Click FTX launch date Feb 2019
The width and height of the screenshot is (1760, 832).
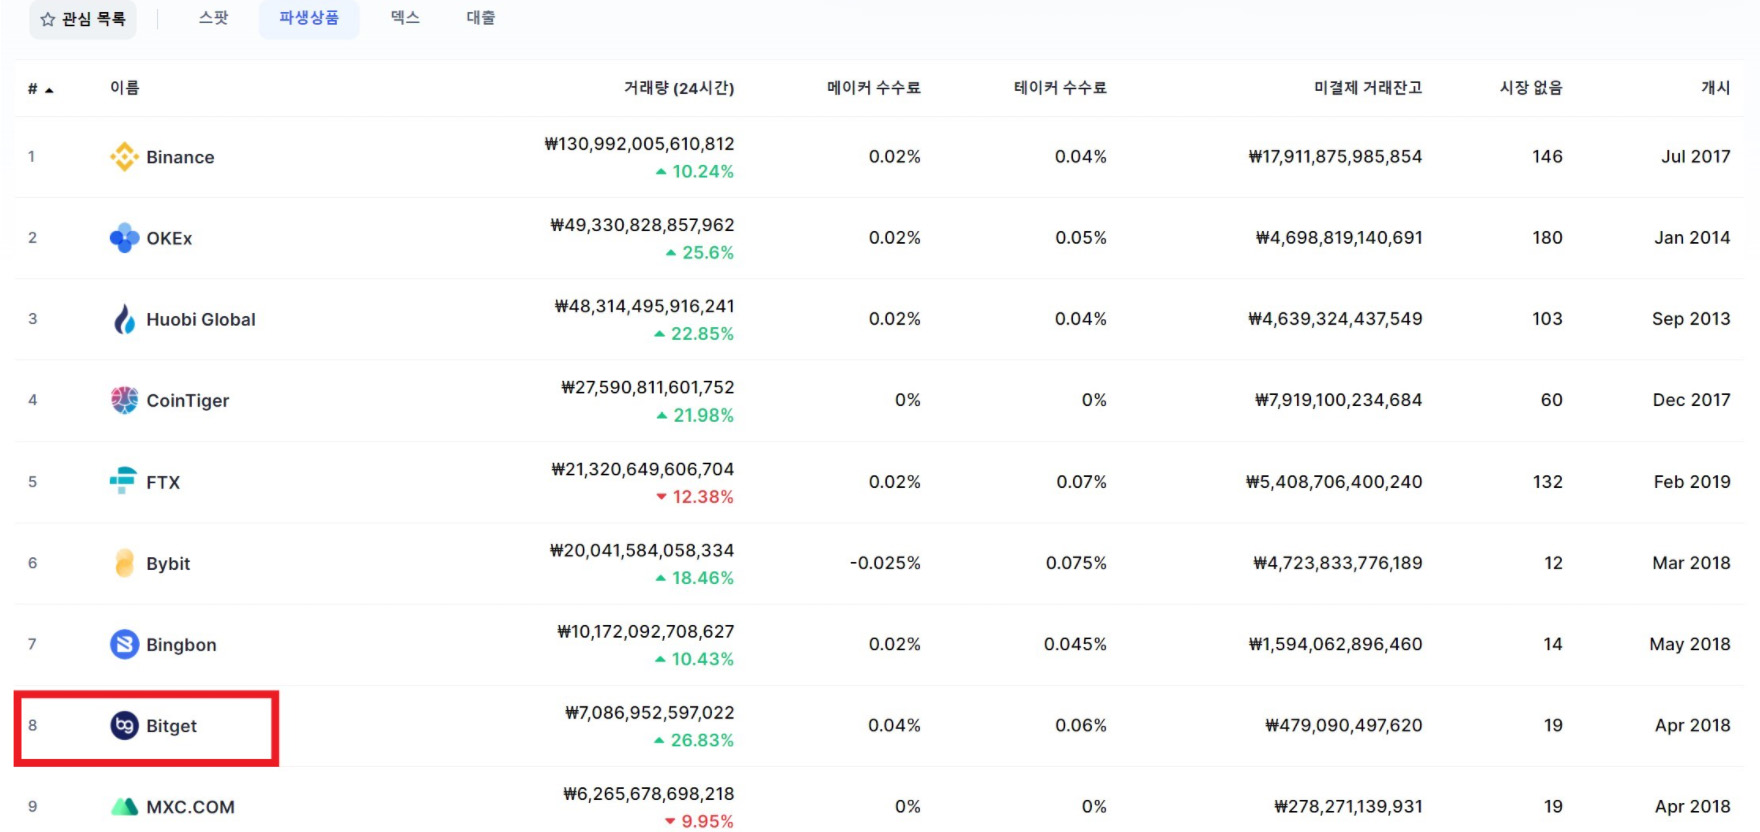coord(1692,482)
